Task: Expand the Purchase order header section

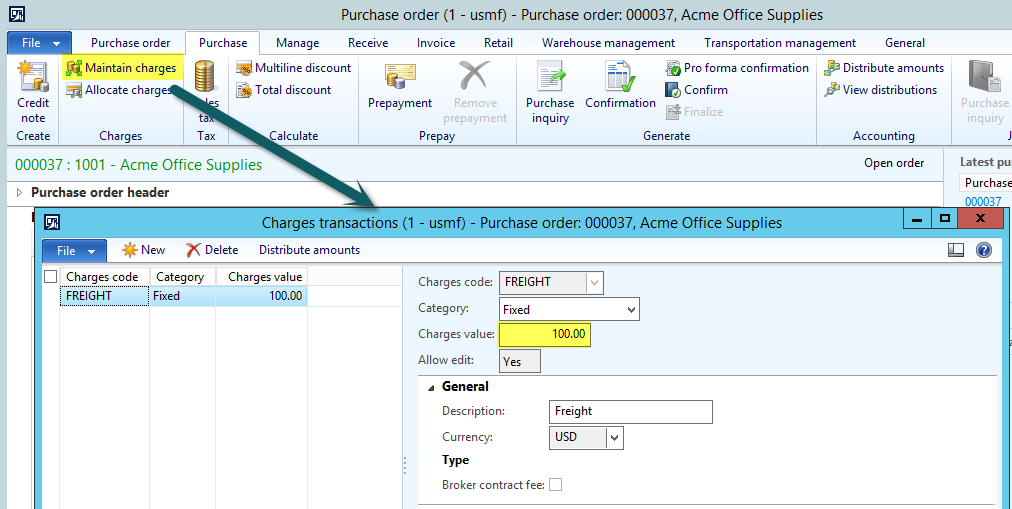Action: click(x=19, y=192)
